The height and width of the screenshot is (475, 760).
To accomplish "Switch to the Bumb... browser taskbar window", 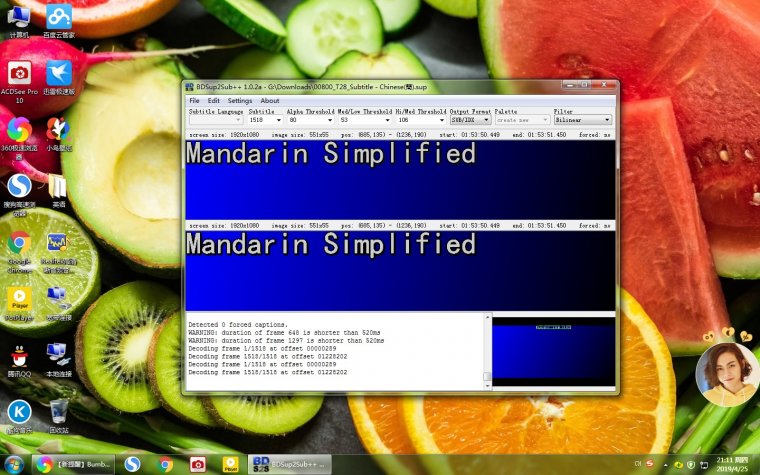I will pyautogui.click(x=74, y=464).
